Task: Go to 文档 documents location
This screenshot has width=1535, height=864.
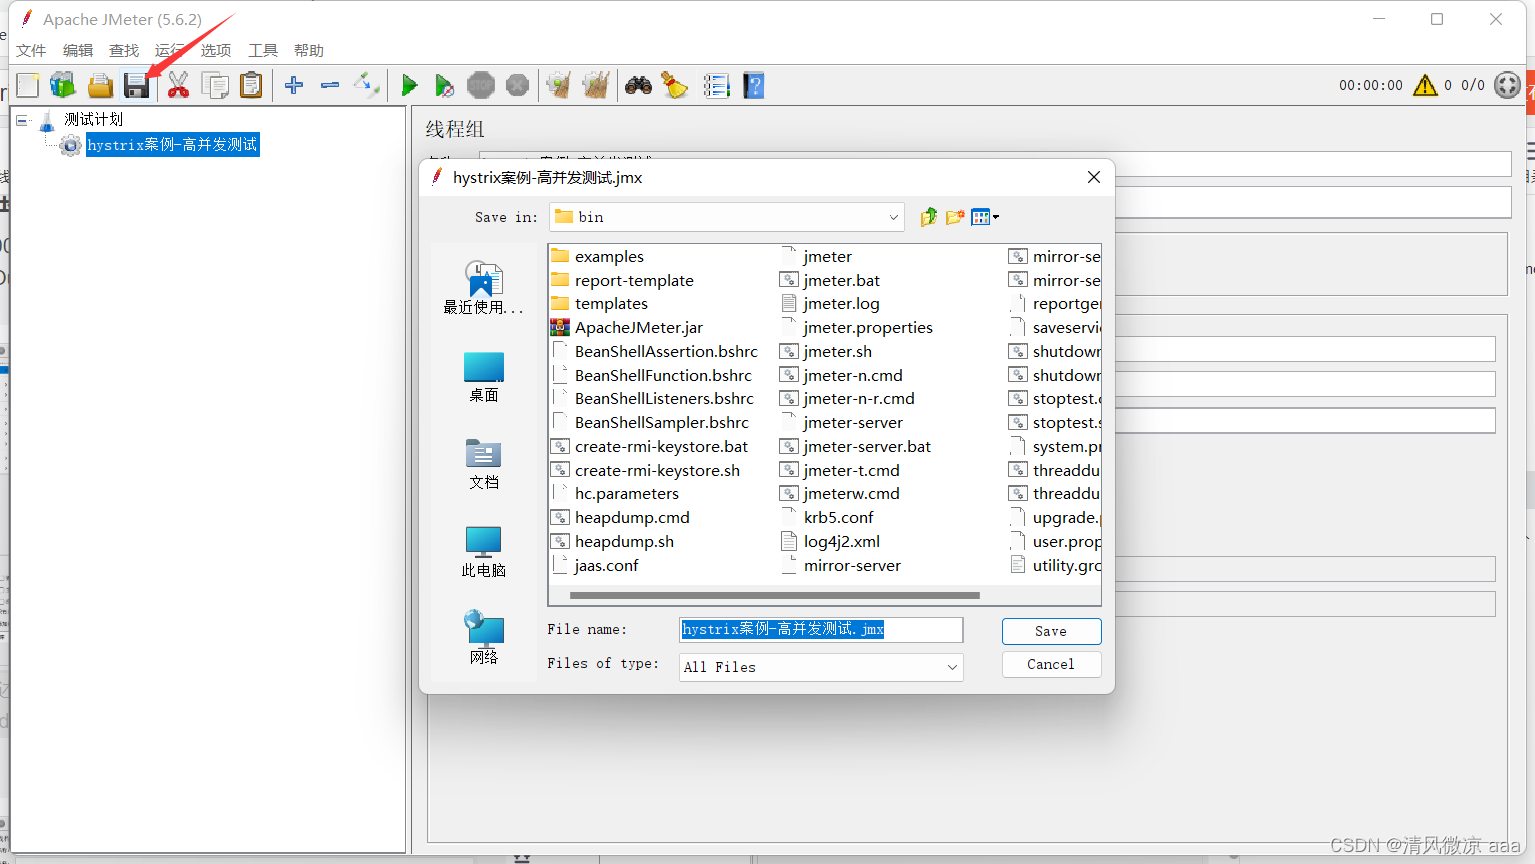Action: [x=484, y=464]
